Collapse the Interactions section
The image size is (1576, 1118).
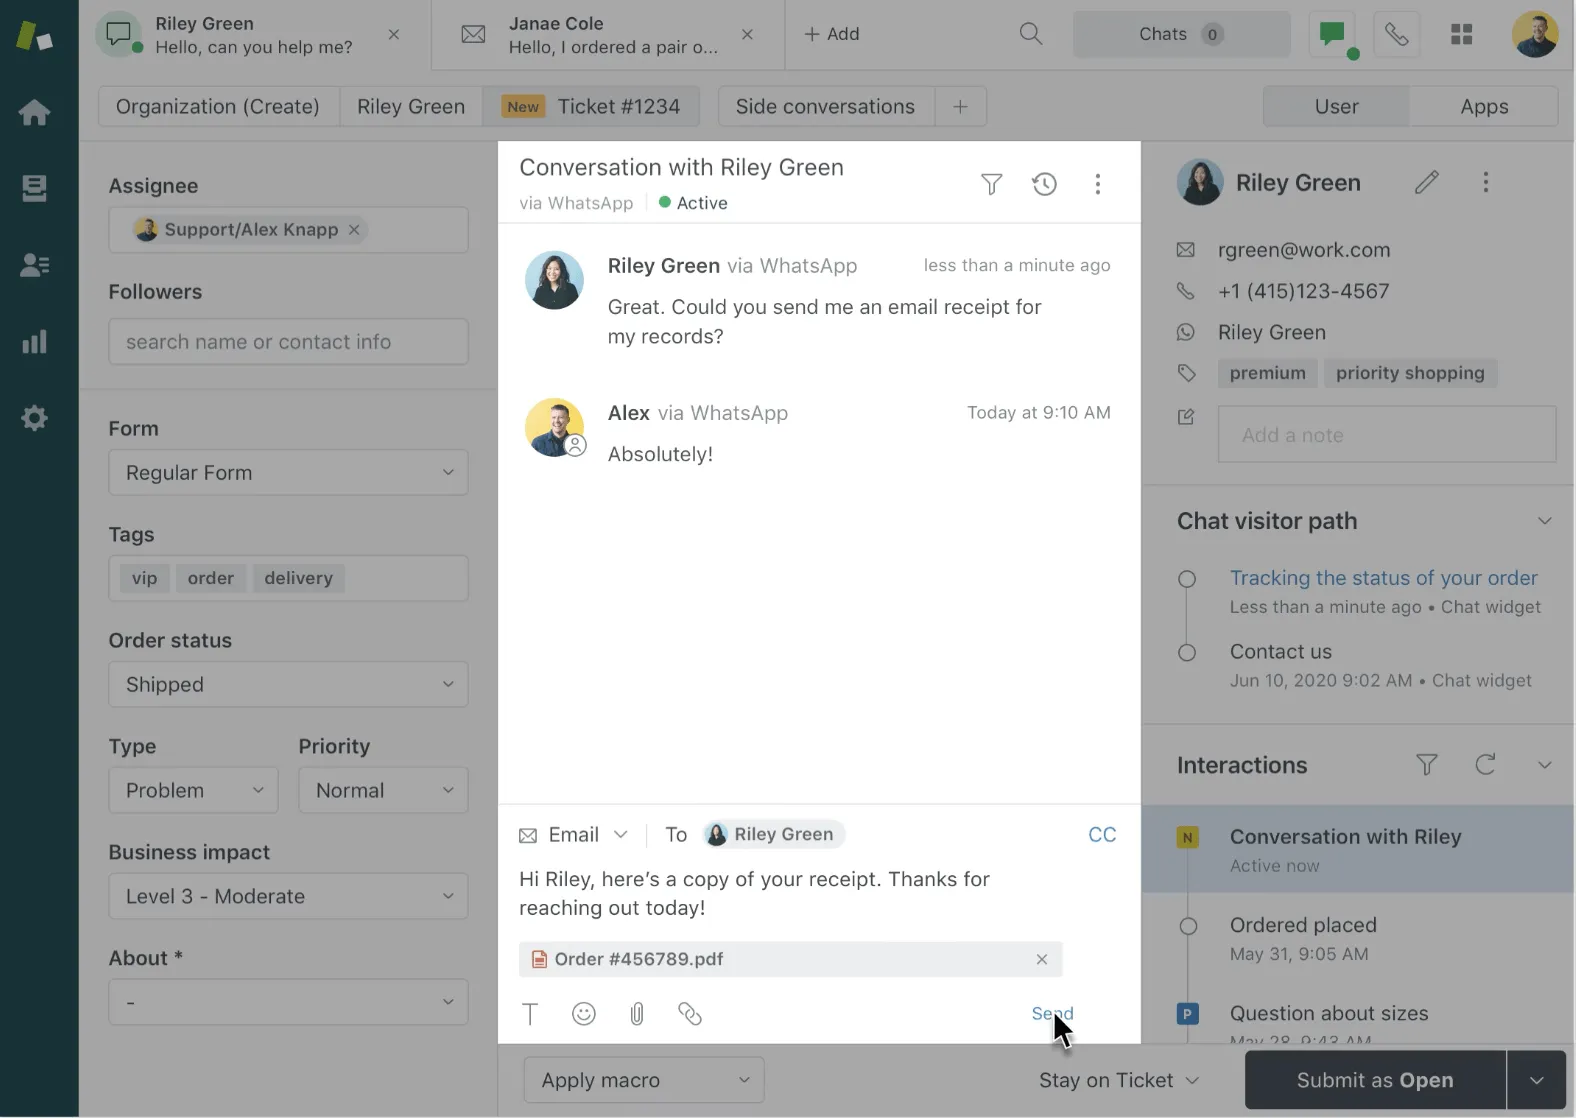coord(1544,765)
